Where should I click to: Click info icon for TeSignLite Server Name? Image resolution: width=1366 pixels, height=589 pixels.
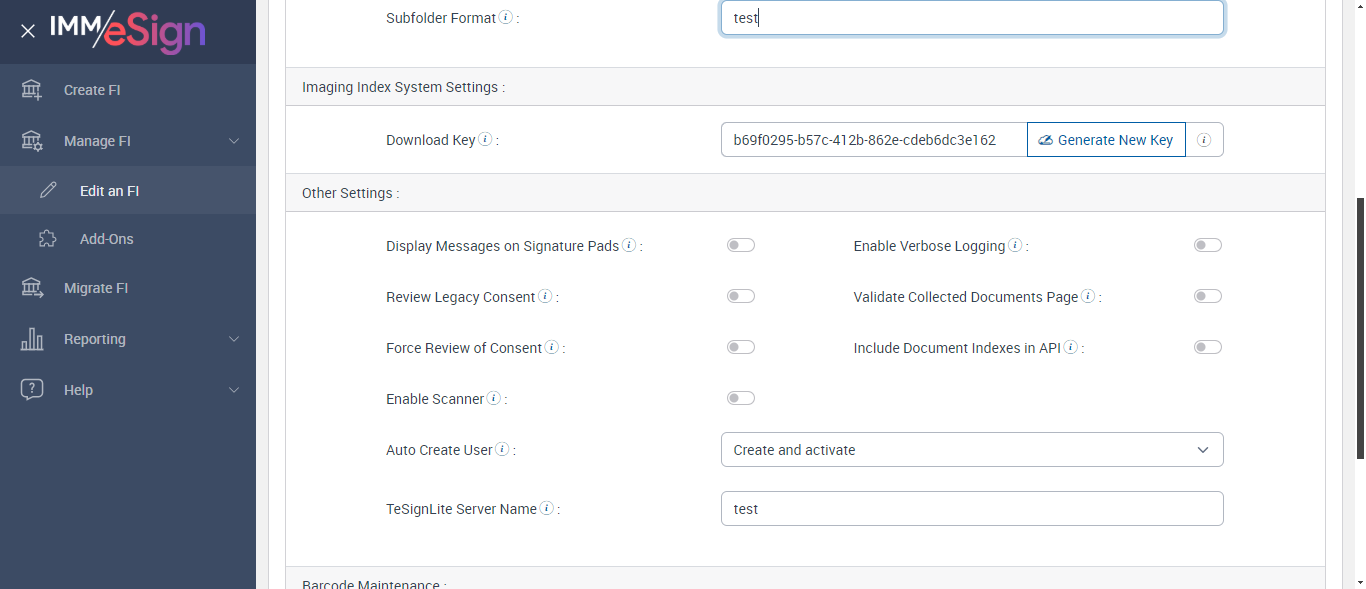click(547, 508)
